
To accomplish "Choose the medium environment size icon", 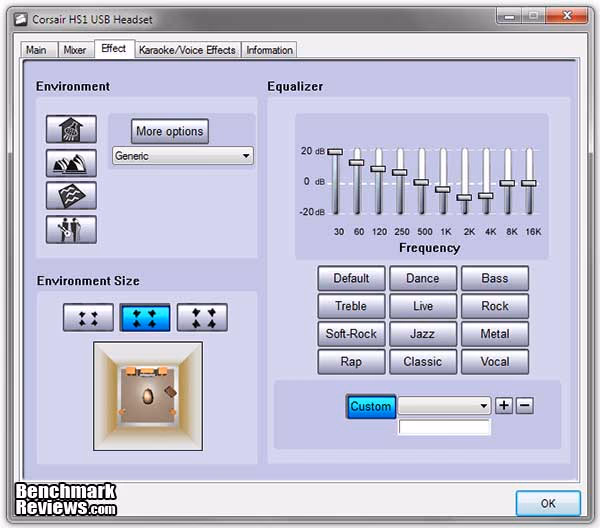I will click(145, 318).
